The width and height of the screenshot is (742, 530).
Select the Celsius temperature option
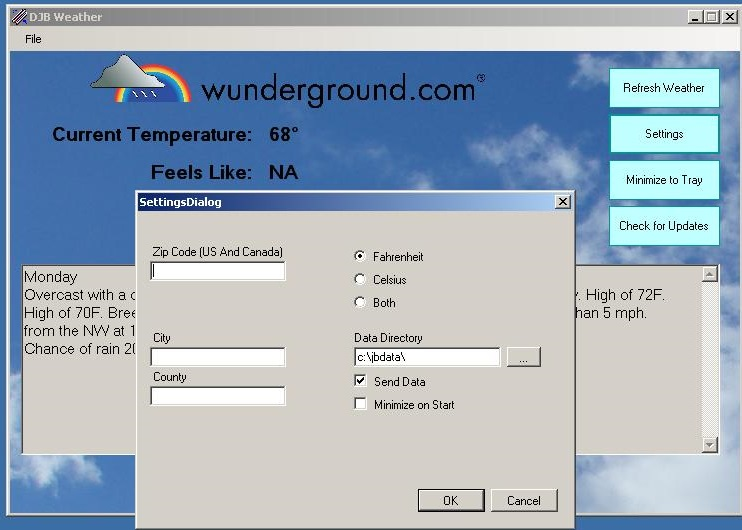[x=361, y=280]
